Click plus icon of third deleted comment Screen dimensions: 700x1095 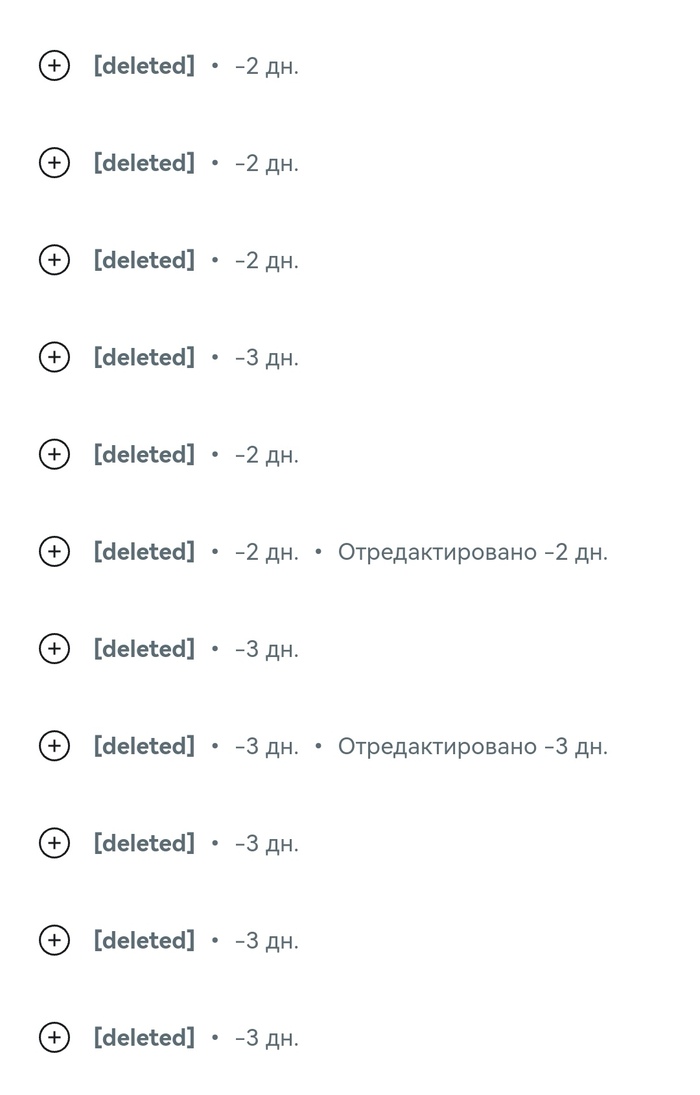[54, 260]
